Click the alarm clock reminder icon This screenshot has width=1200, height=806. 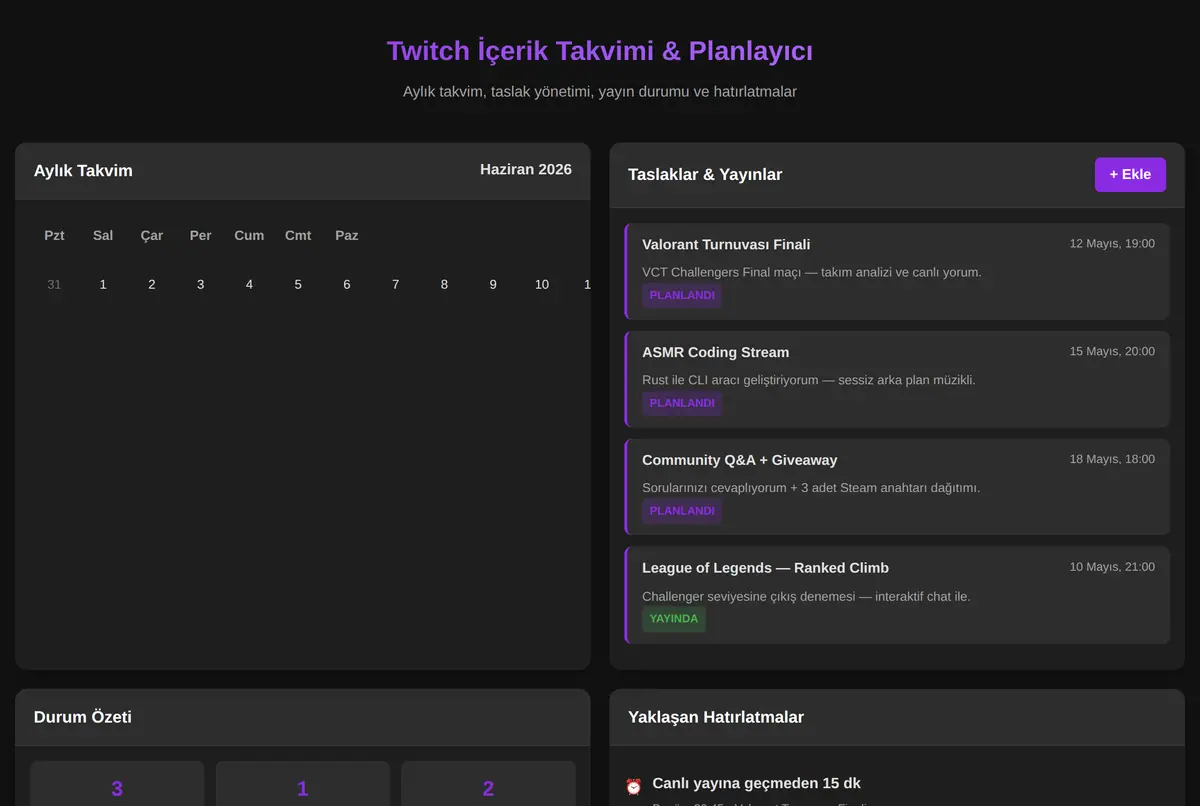633,786
